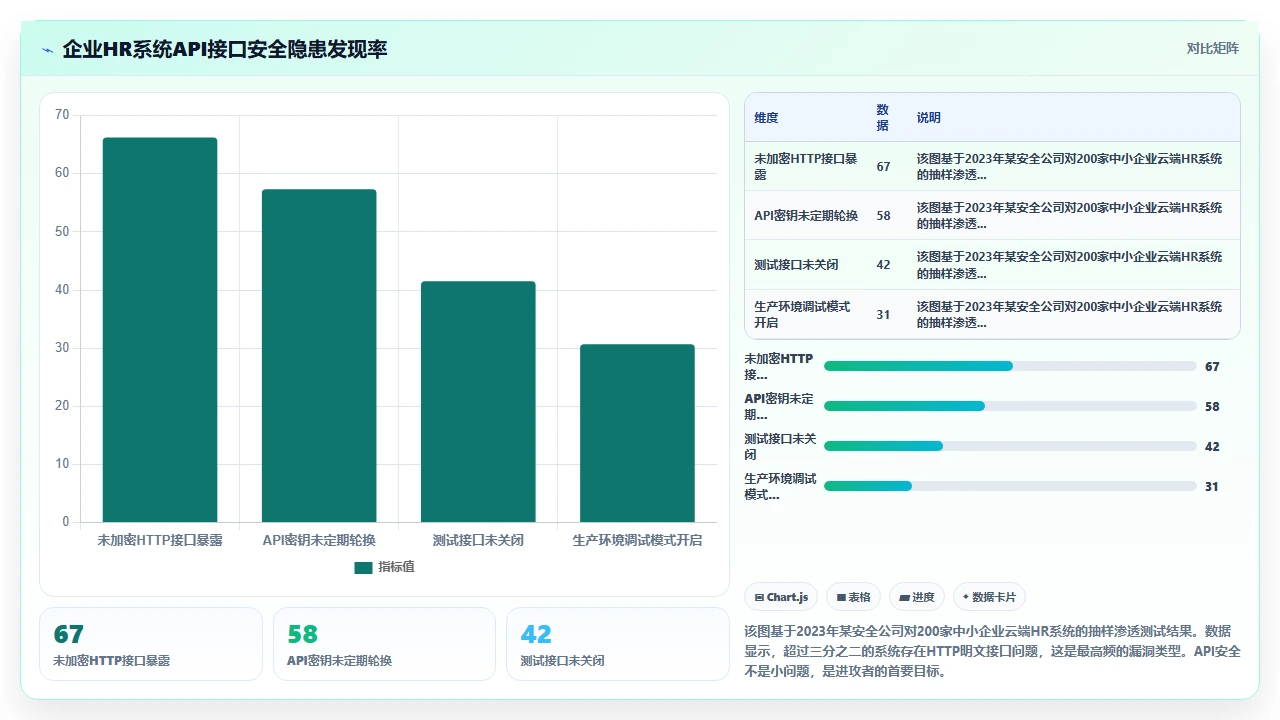The height and width of the screenshot is (720, 1280).
Task: Click the x-axis label 未加密HTTP接口暴露
Action: pyautogui.click(x=160, y=540)
